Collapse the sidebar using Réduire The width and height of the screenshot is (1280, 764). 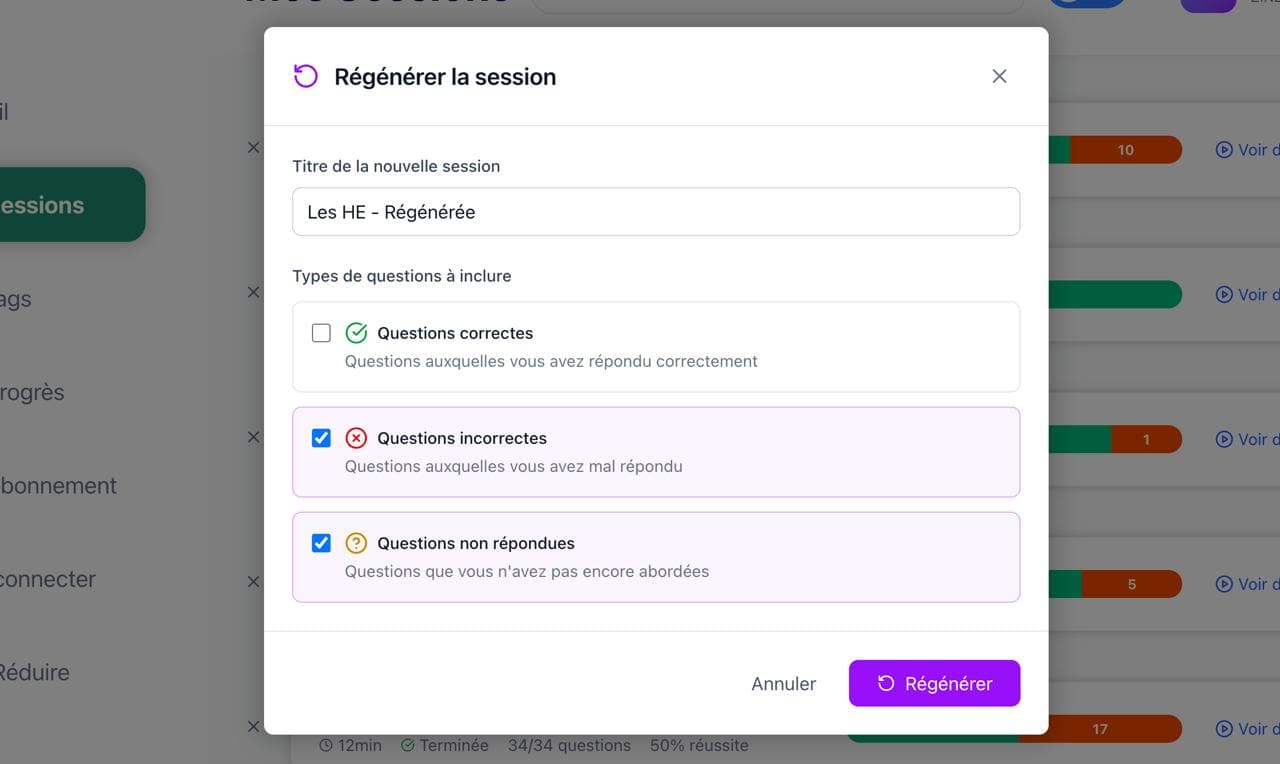(35, 672)
